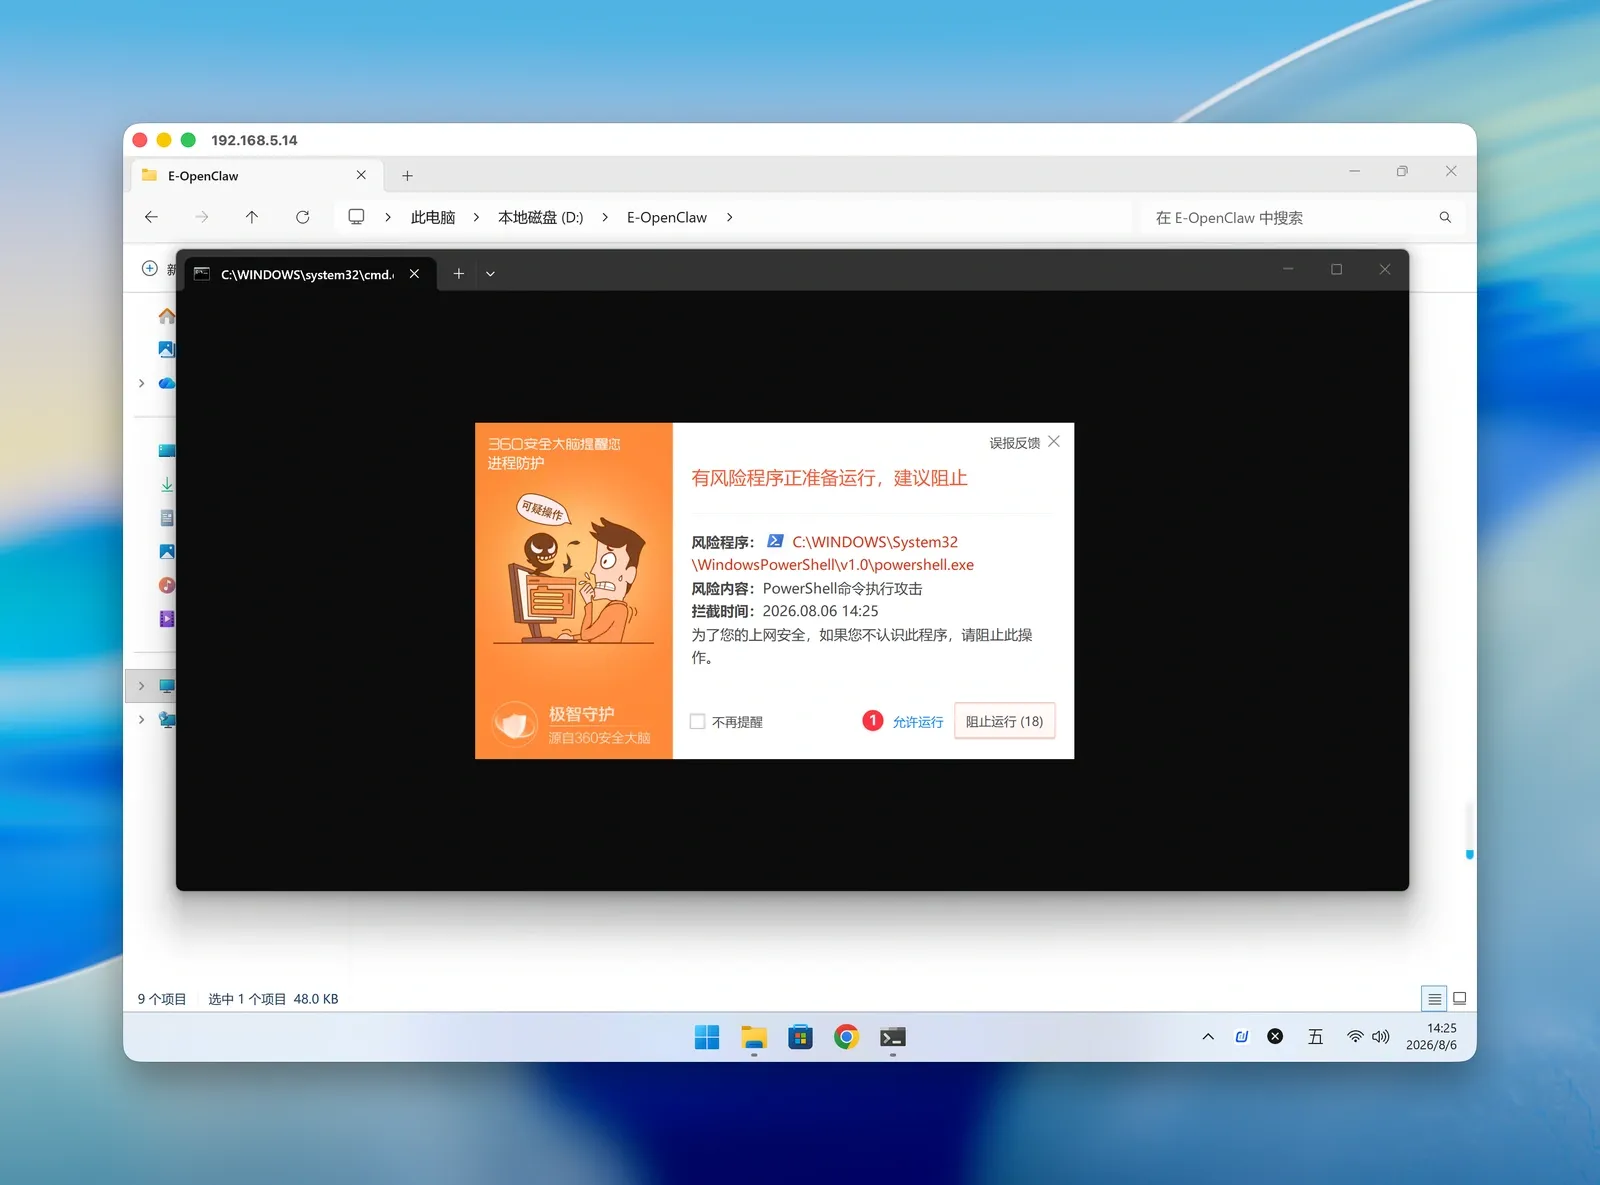1600x1185 pixels.
Task: Open File Explorer from the taskbar
Action: pyautogui.click(x=754, y=1037)
